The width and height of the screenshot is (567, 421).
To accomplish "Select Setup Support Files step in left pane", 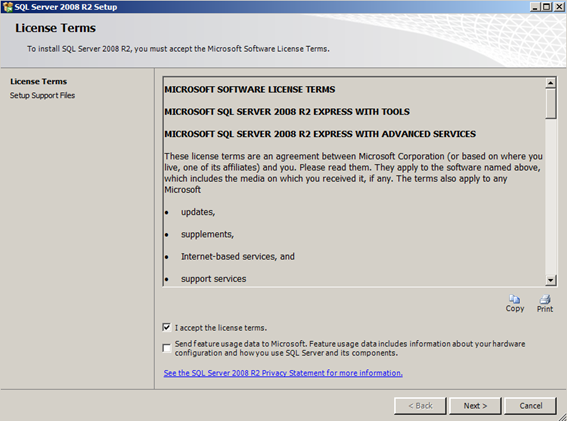I will click(x=42, y=95).
